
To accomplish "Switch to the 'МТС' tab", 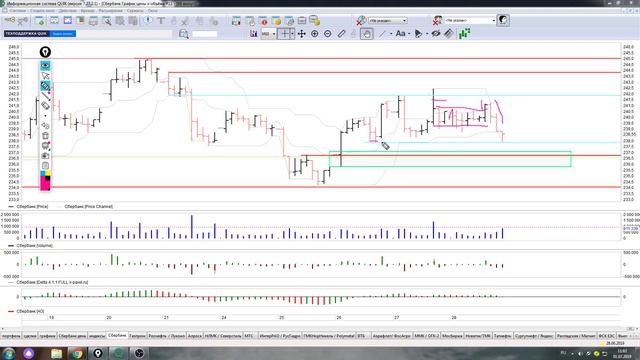I will point(249,336).
